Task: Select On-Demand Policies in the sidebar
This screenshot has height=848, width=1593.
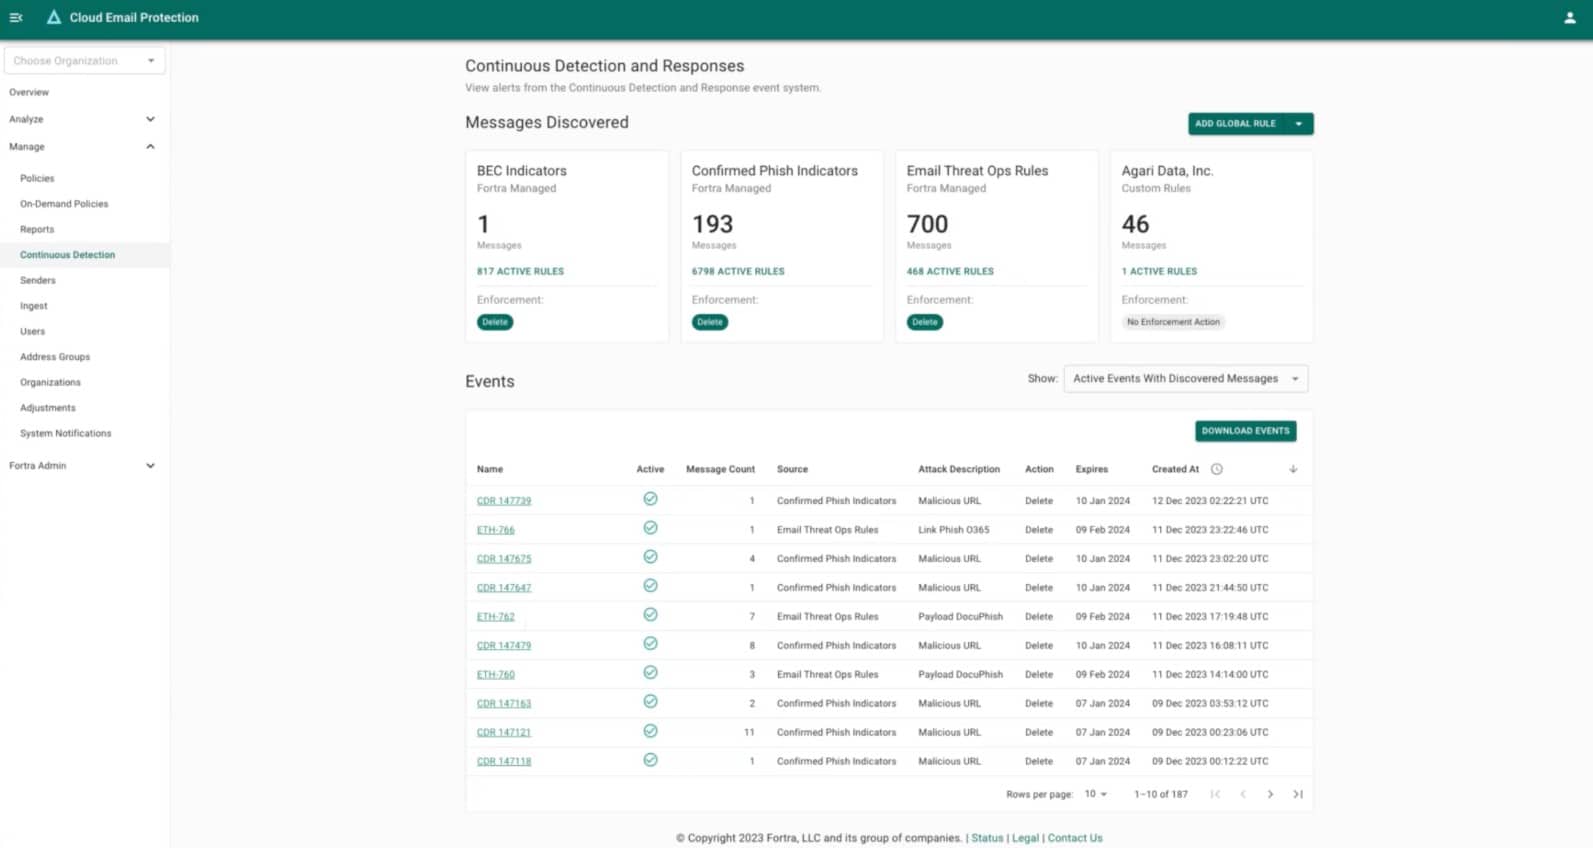Action: pos(64,204)
